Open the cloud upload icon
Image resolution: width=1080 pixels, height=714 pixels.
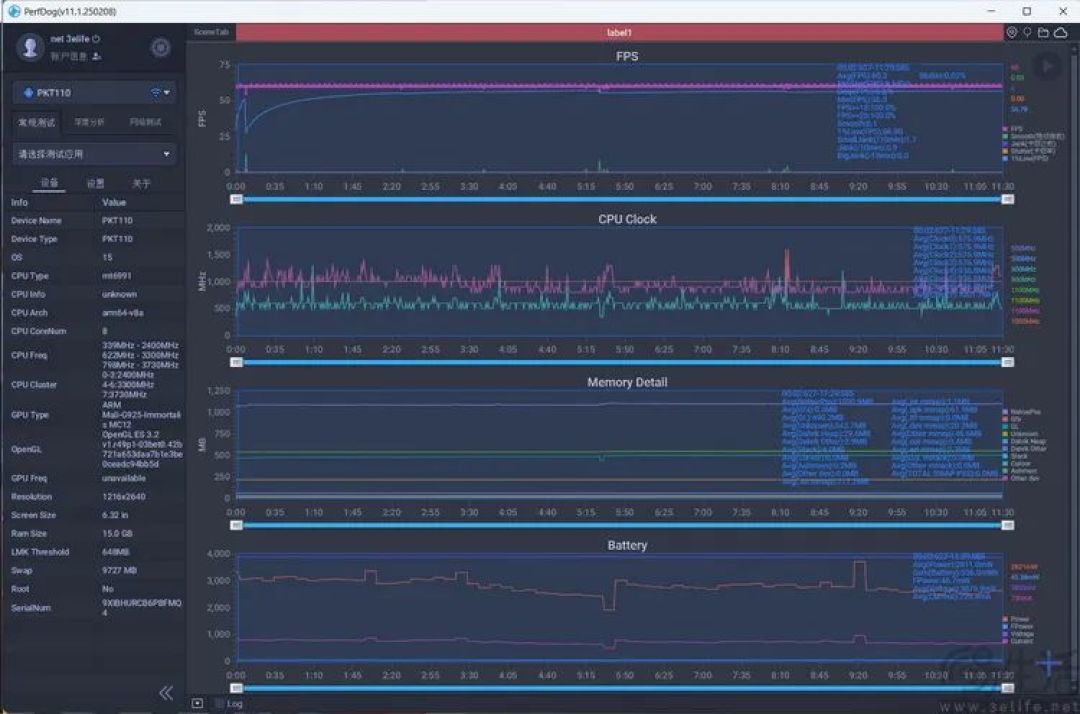(1061, 32)
